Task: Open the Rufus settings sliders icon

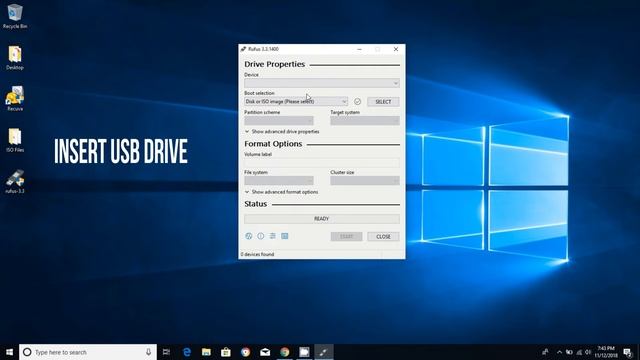Action: pyautogui.click(x=273, y=236)
